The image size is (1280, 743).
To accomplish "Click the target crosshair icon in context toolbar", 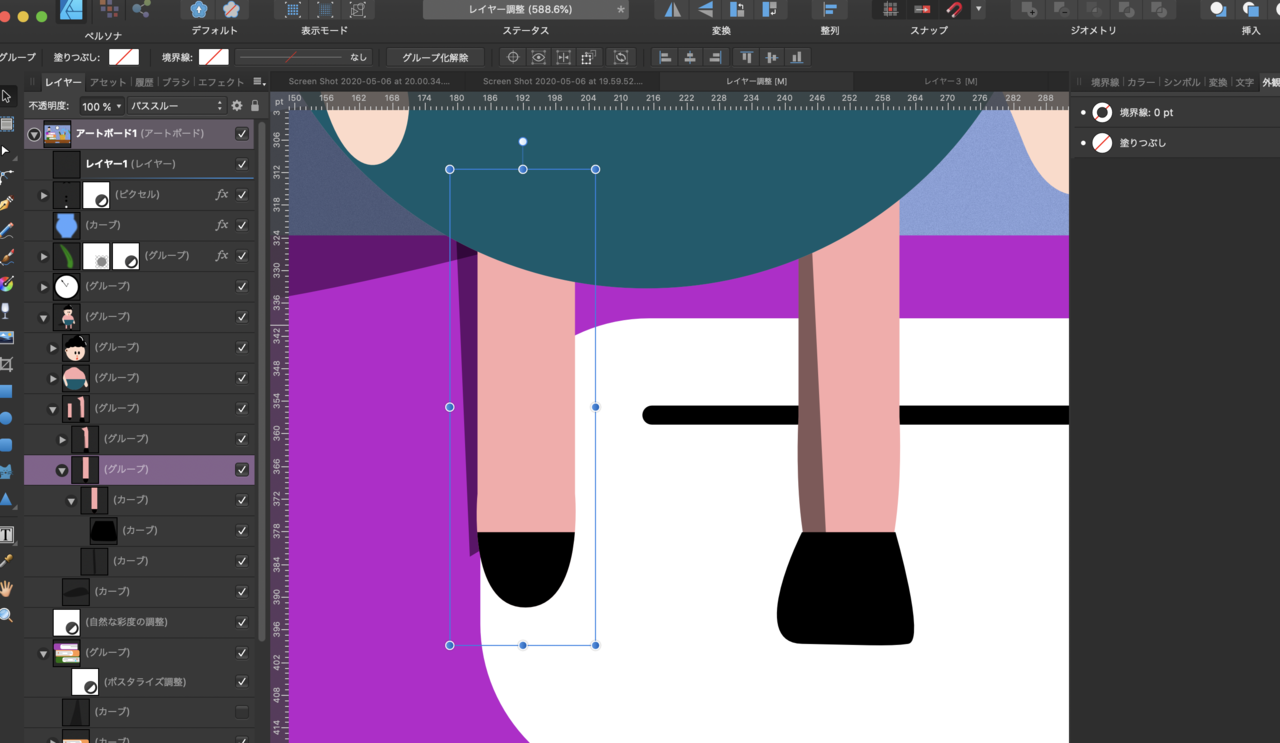I will coord(513,57).
